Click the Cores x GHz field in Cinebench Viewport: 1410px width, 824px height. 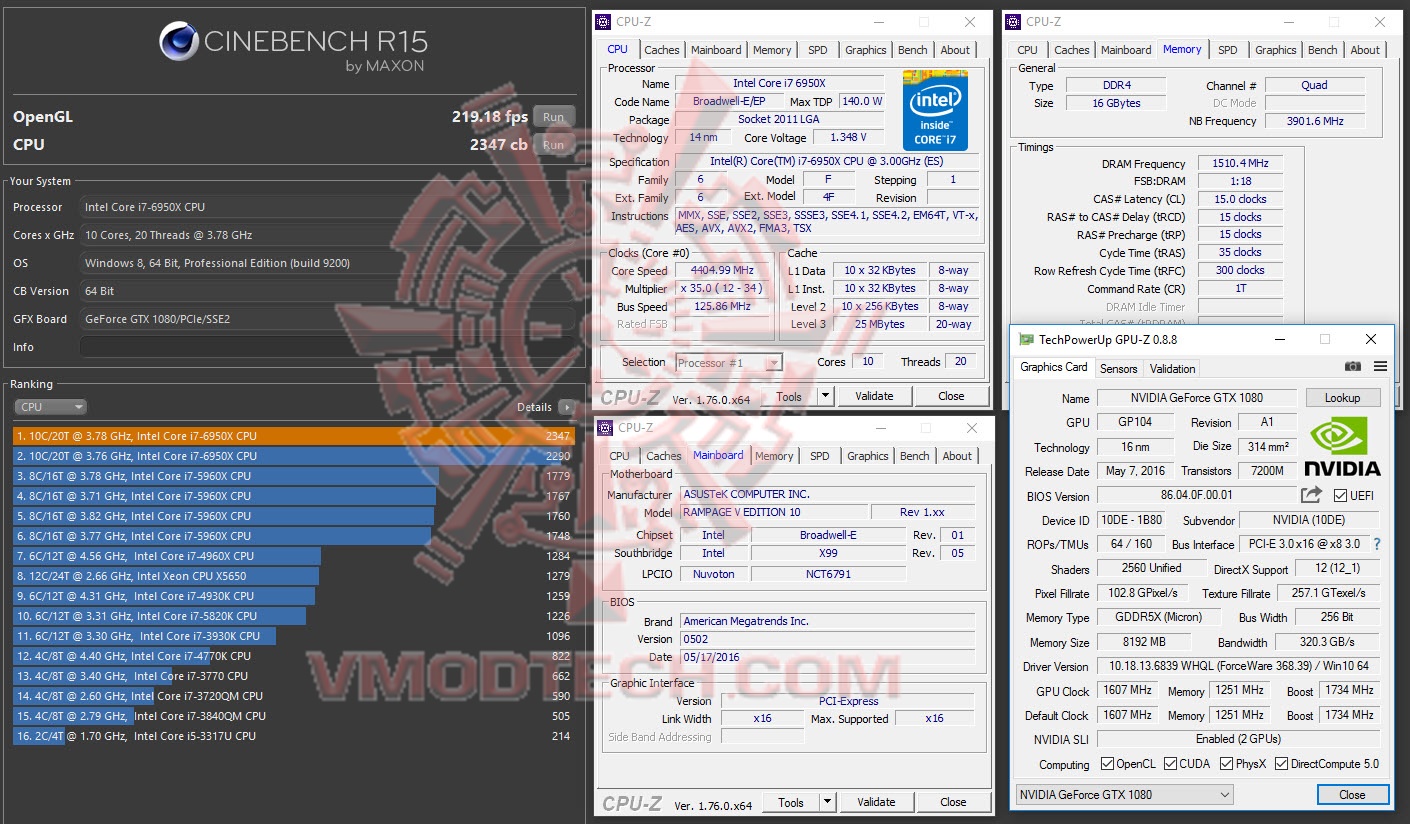(327, 235)
